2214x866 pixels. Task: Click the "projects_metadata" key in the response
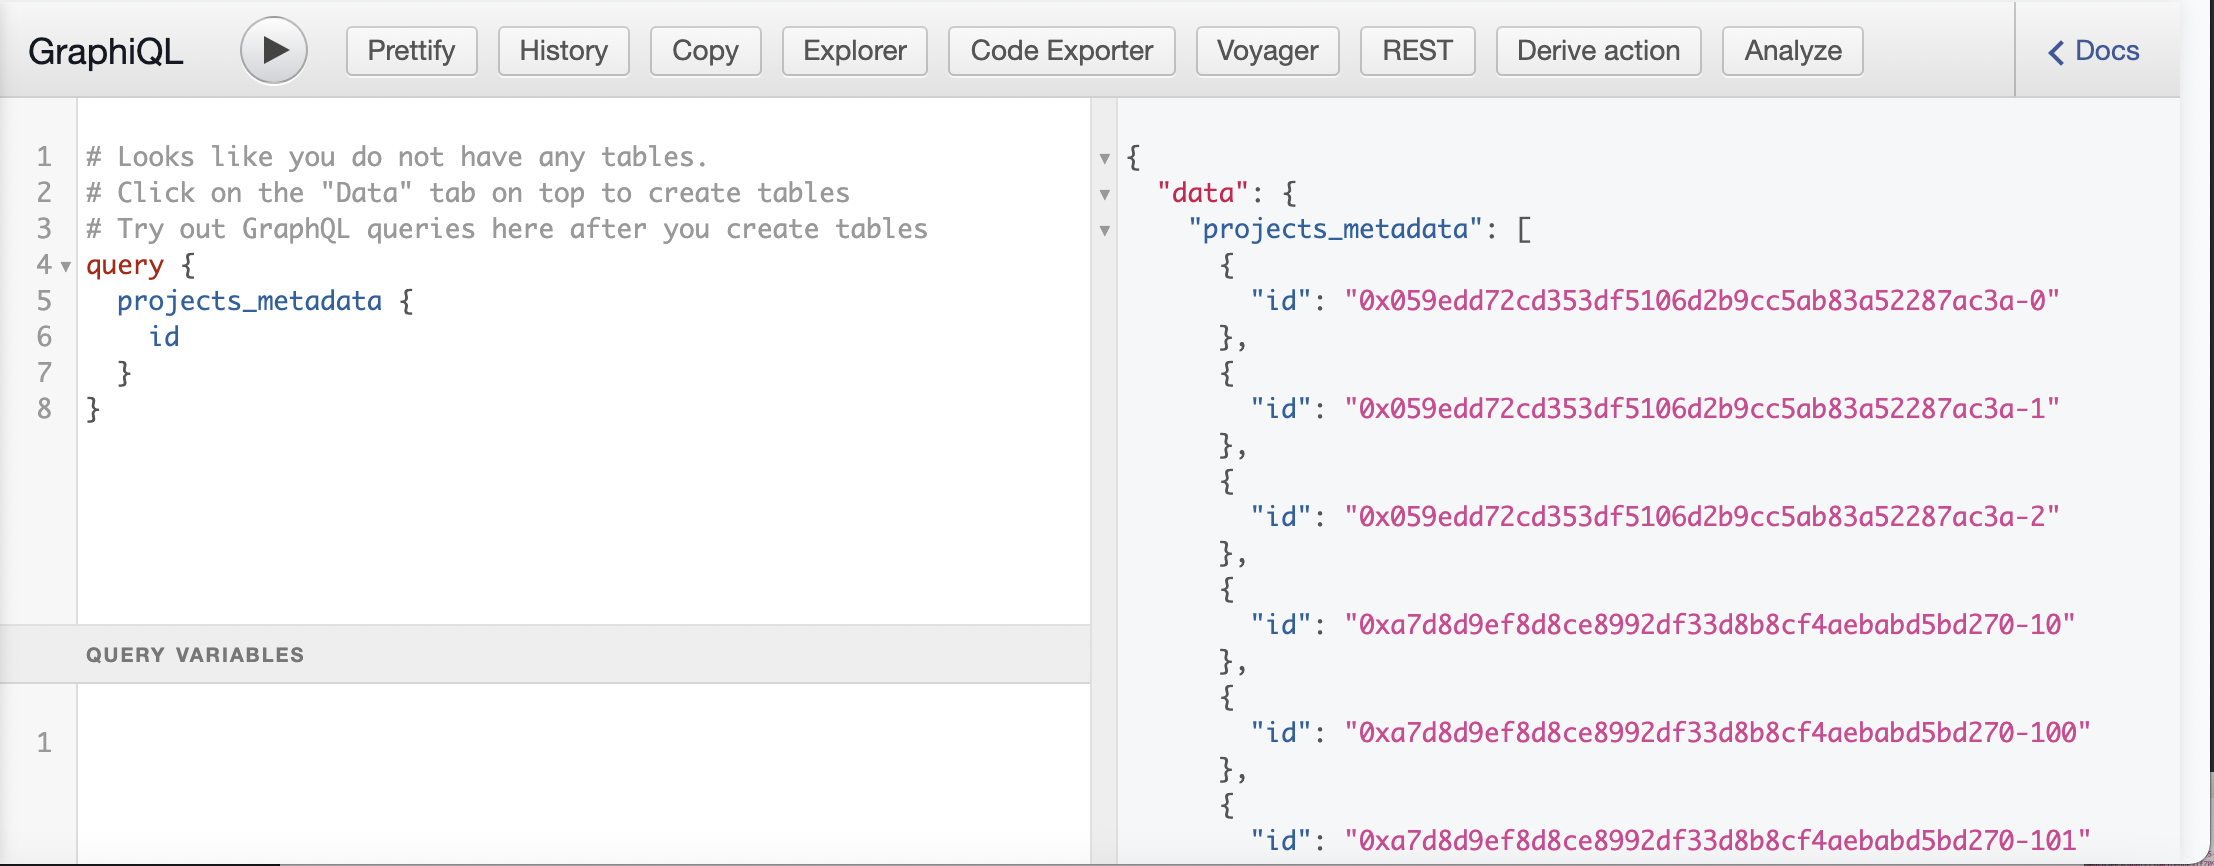tap(1335, 229)
